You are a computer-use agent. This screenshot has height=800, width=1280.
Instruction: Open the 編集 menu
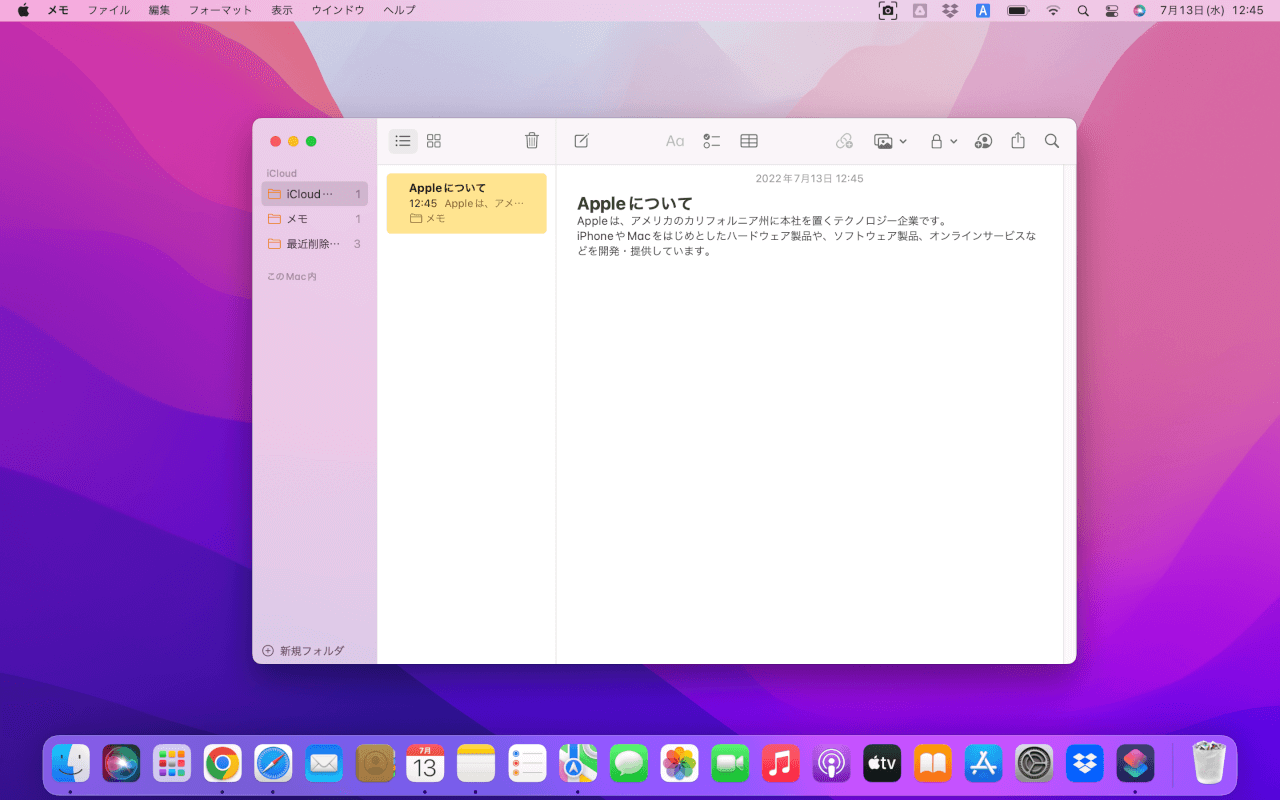pyautogui.click(x=159, y=10)
